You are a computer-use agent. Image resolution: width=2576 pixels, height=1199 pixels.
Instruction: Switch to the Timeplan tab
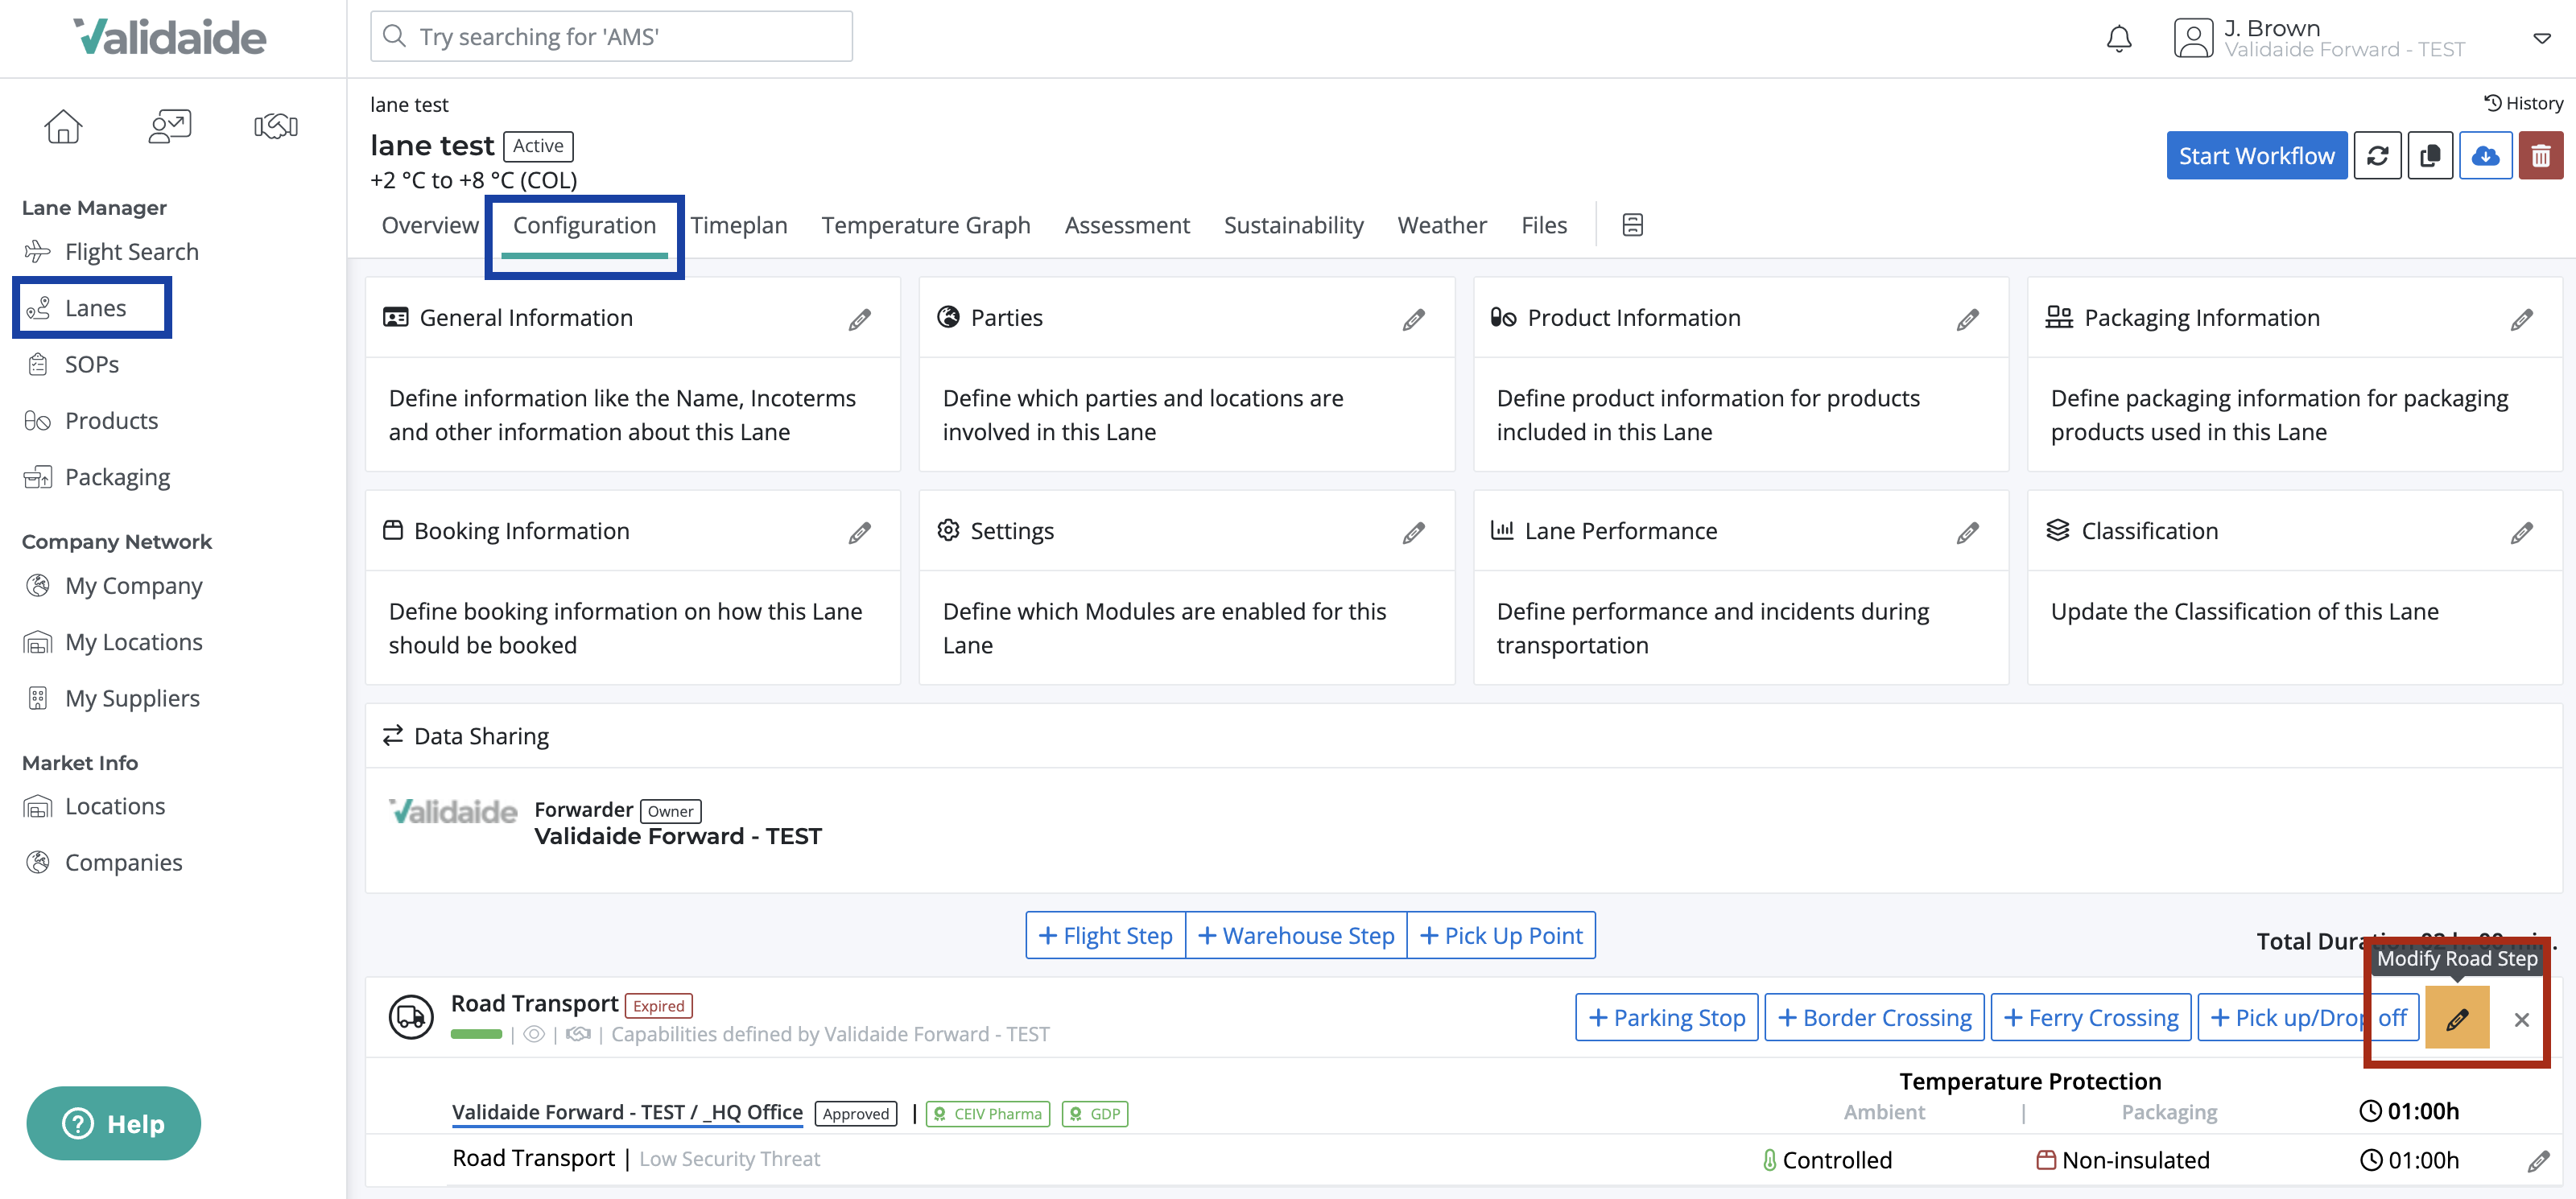click(x=738, y=226)
